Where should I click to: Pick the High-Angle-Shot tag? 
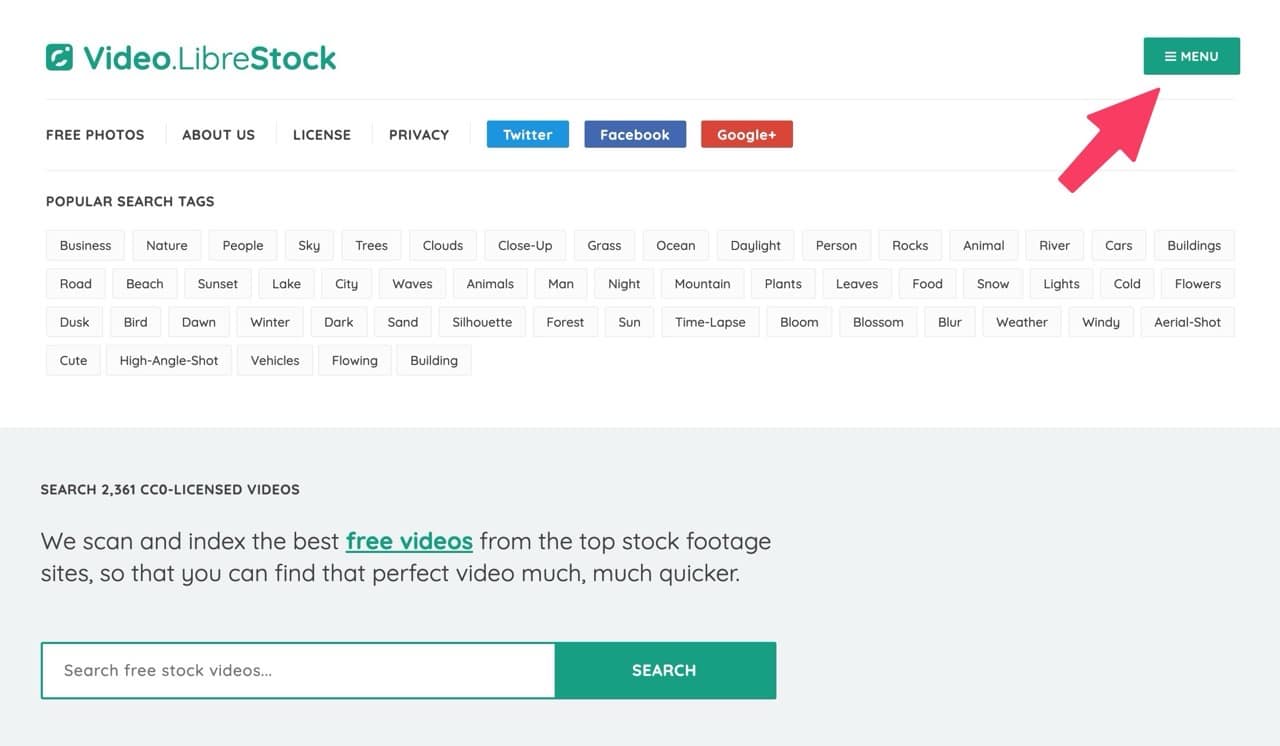pyautogui.click(x=169, y=361)
